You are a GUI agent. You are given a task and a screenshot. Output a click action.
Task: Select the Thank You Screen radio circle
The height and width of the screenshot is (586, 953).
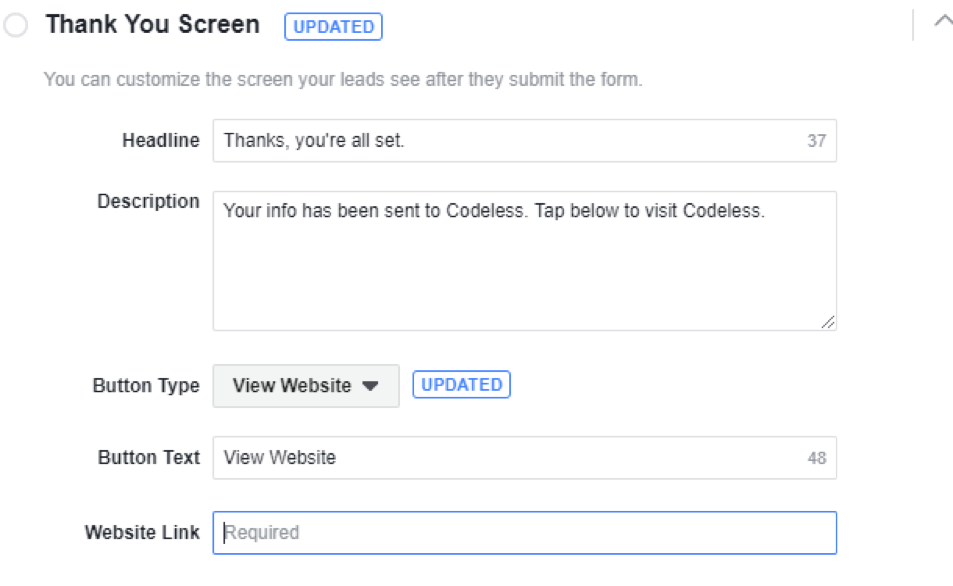point(16,26)
